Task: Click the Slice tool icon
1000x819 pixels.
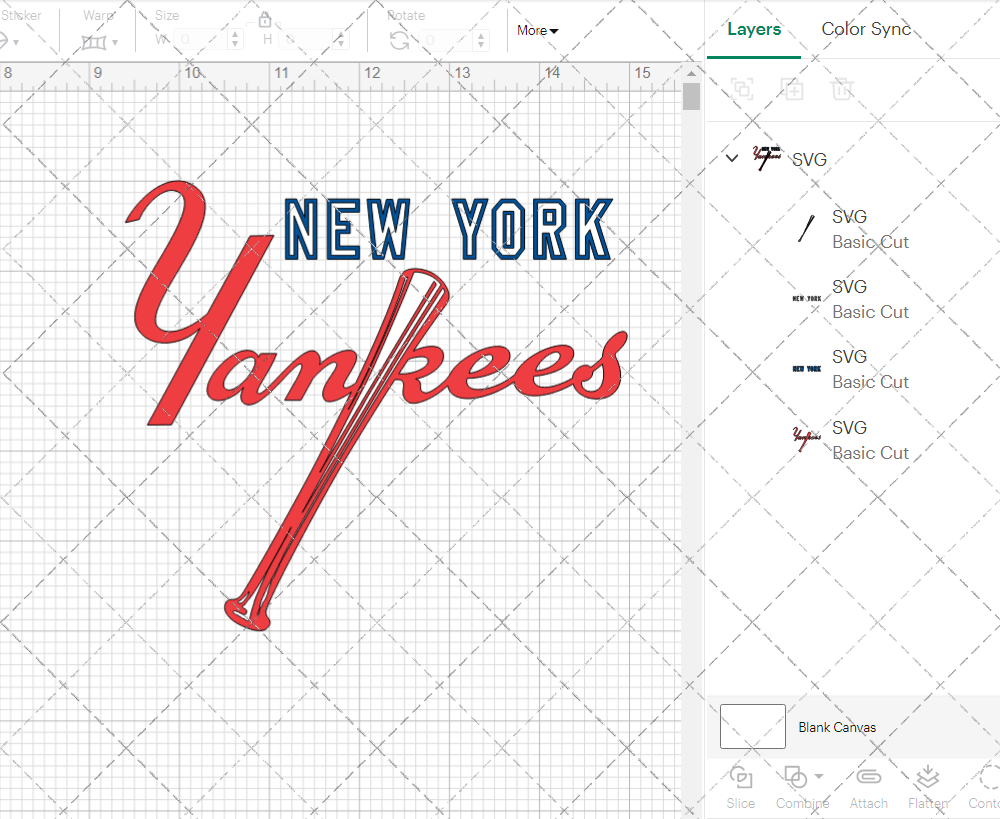Action: [740, 778]
